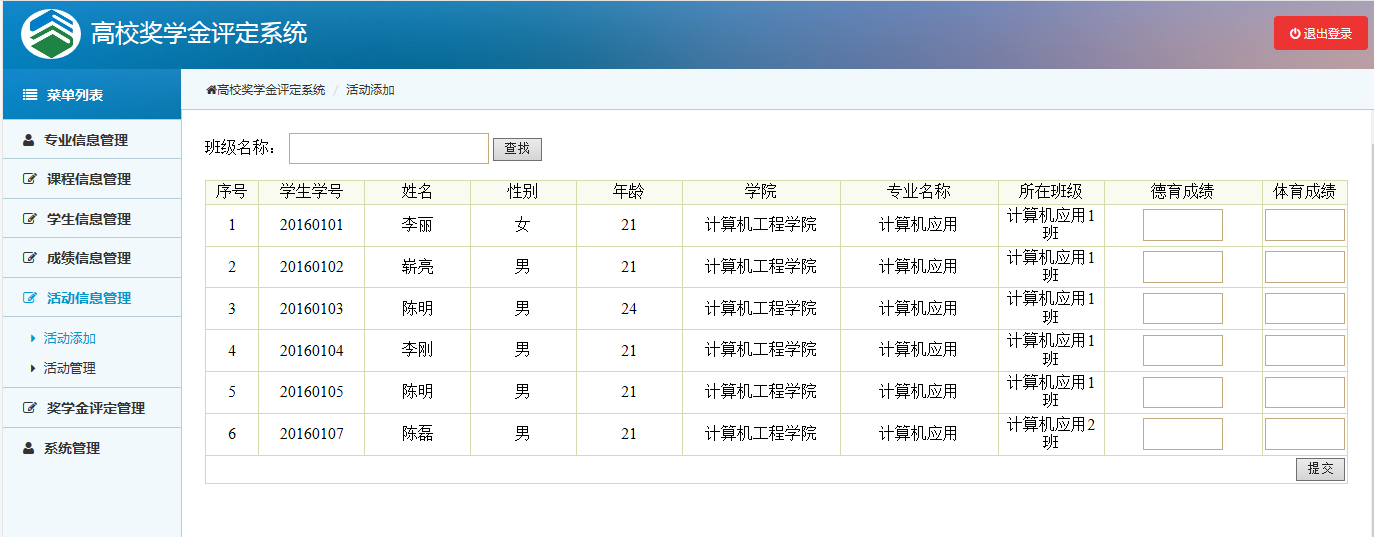This screenshot has height=537, width=1374.
Task: Click the 高校奖学金评定系统 header title
Action: (199, 33)
